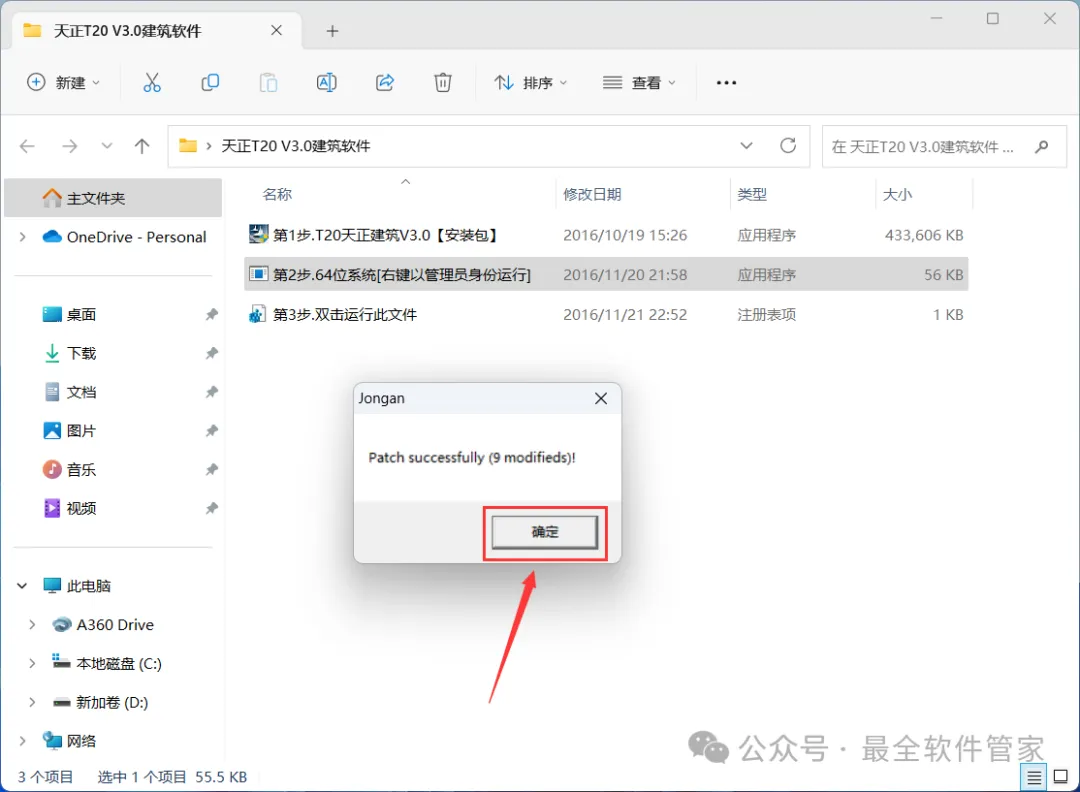
Task: Expand the address bar history dropdown
Action: (746, 146)
